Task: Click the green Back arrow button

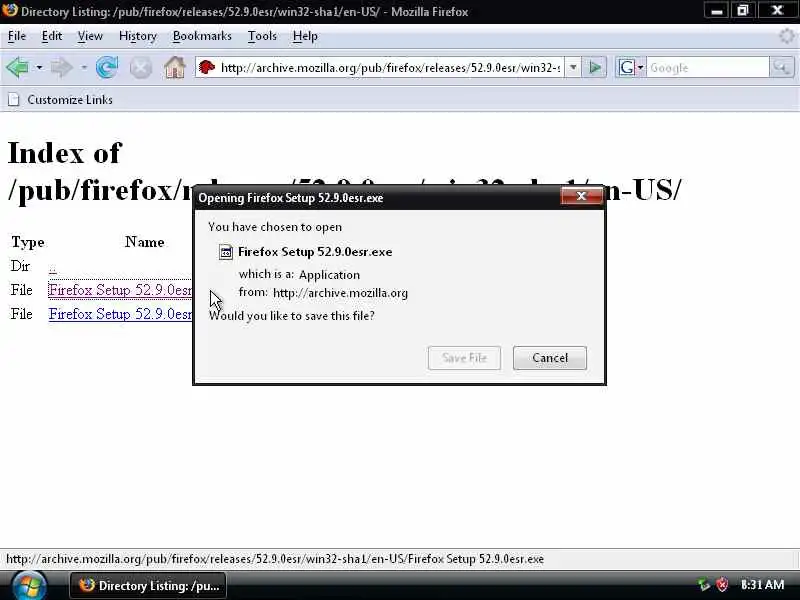Action: (17, 67)
